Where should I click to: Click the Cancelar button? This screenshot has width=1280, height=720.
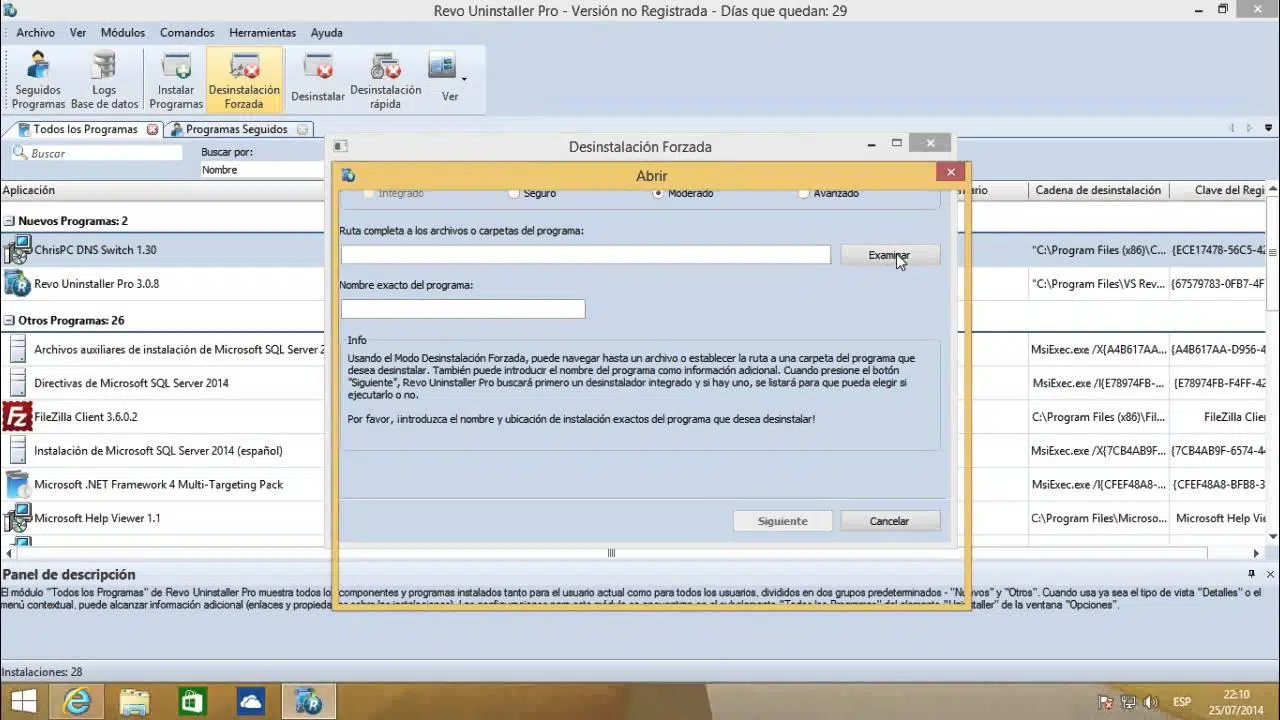tap(890, 521)
